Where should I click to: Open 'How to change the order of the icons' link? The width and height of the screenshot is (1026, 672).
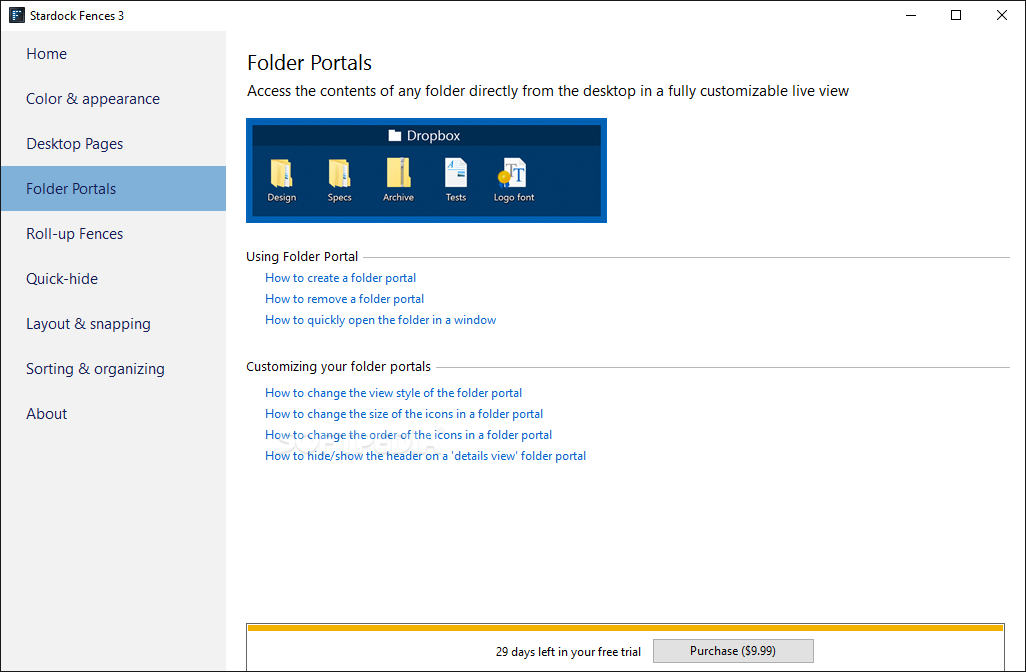(408, 435)
